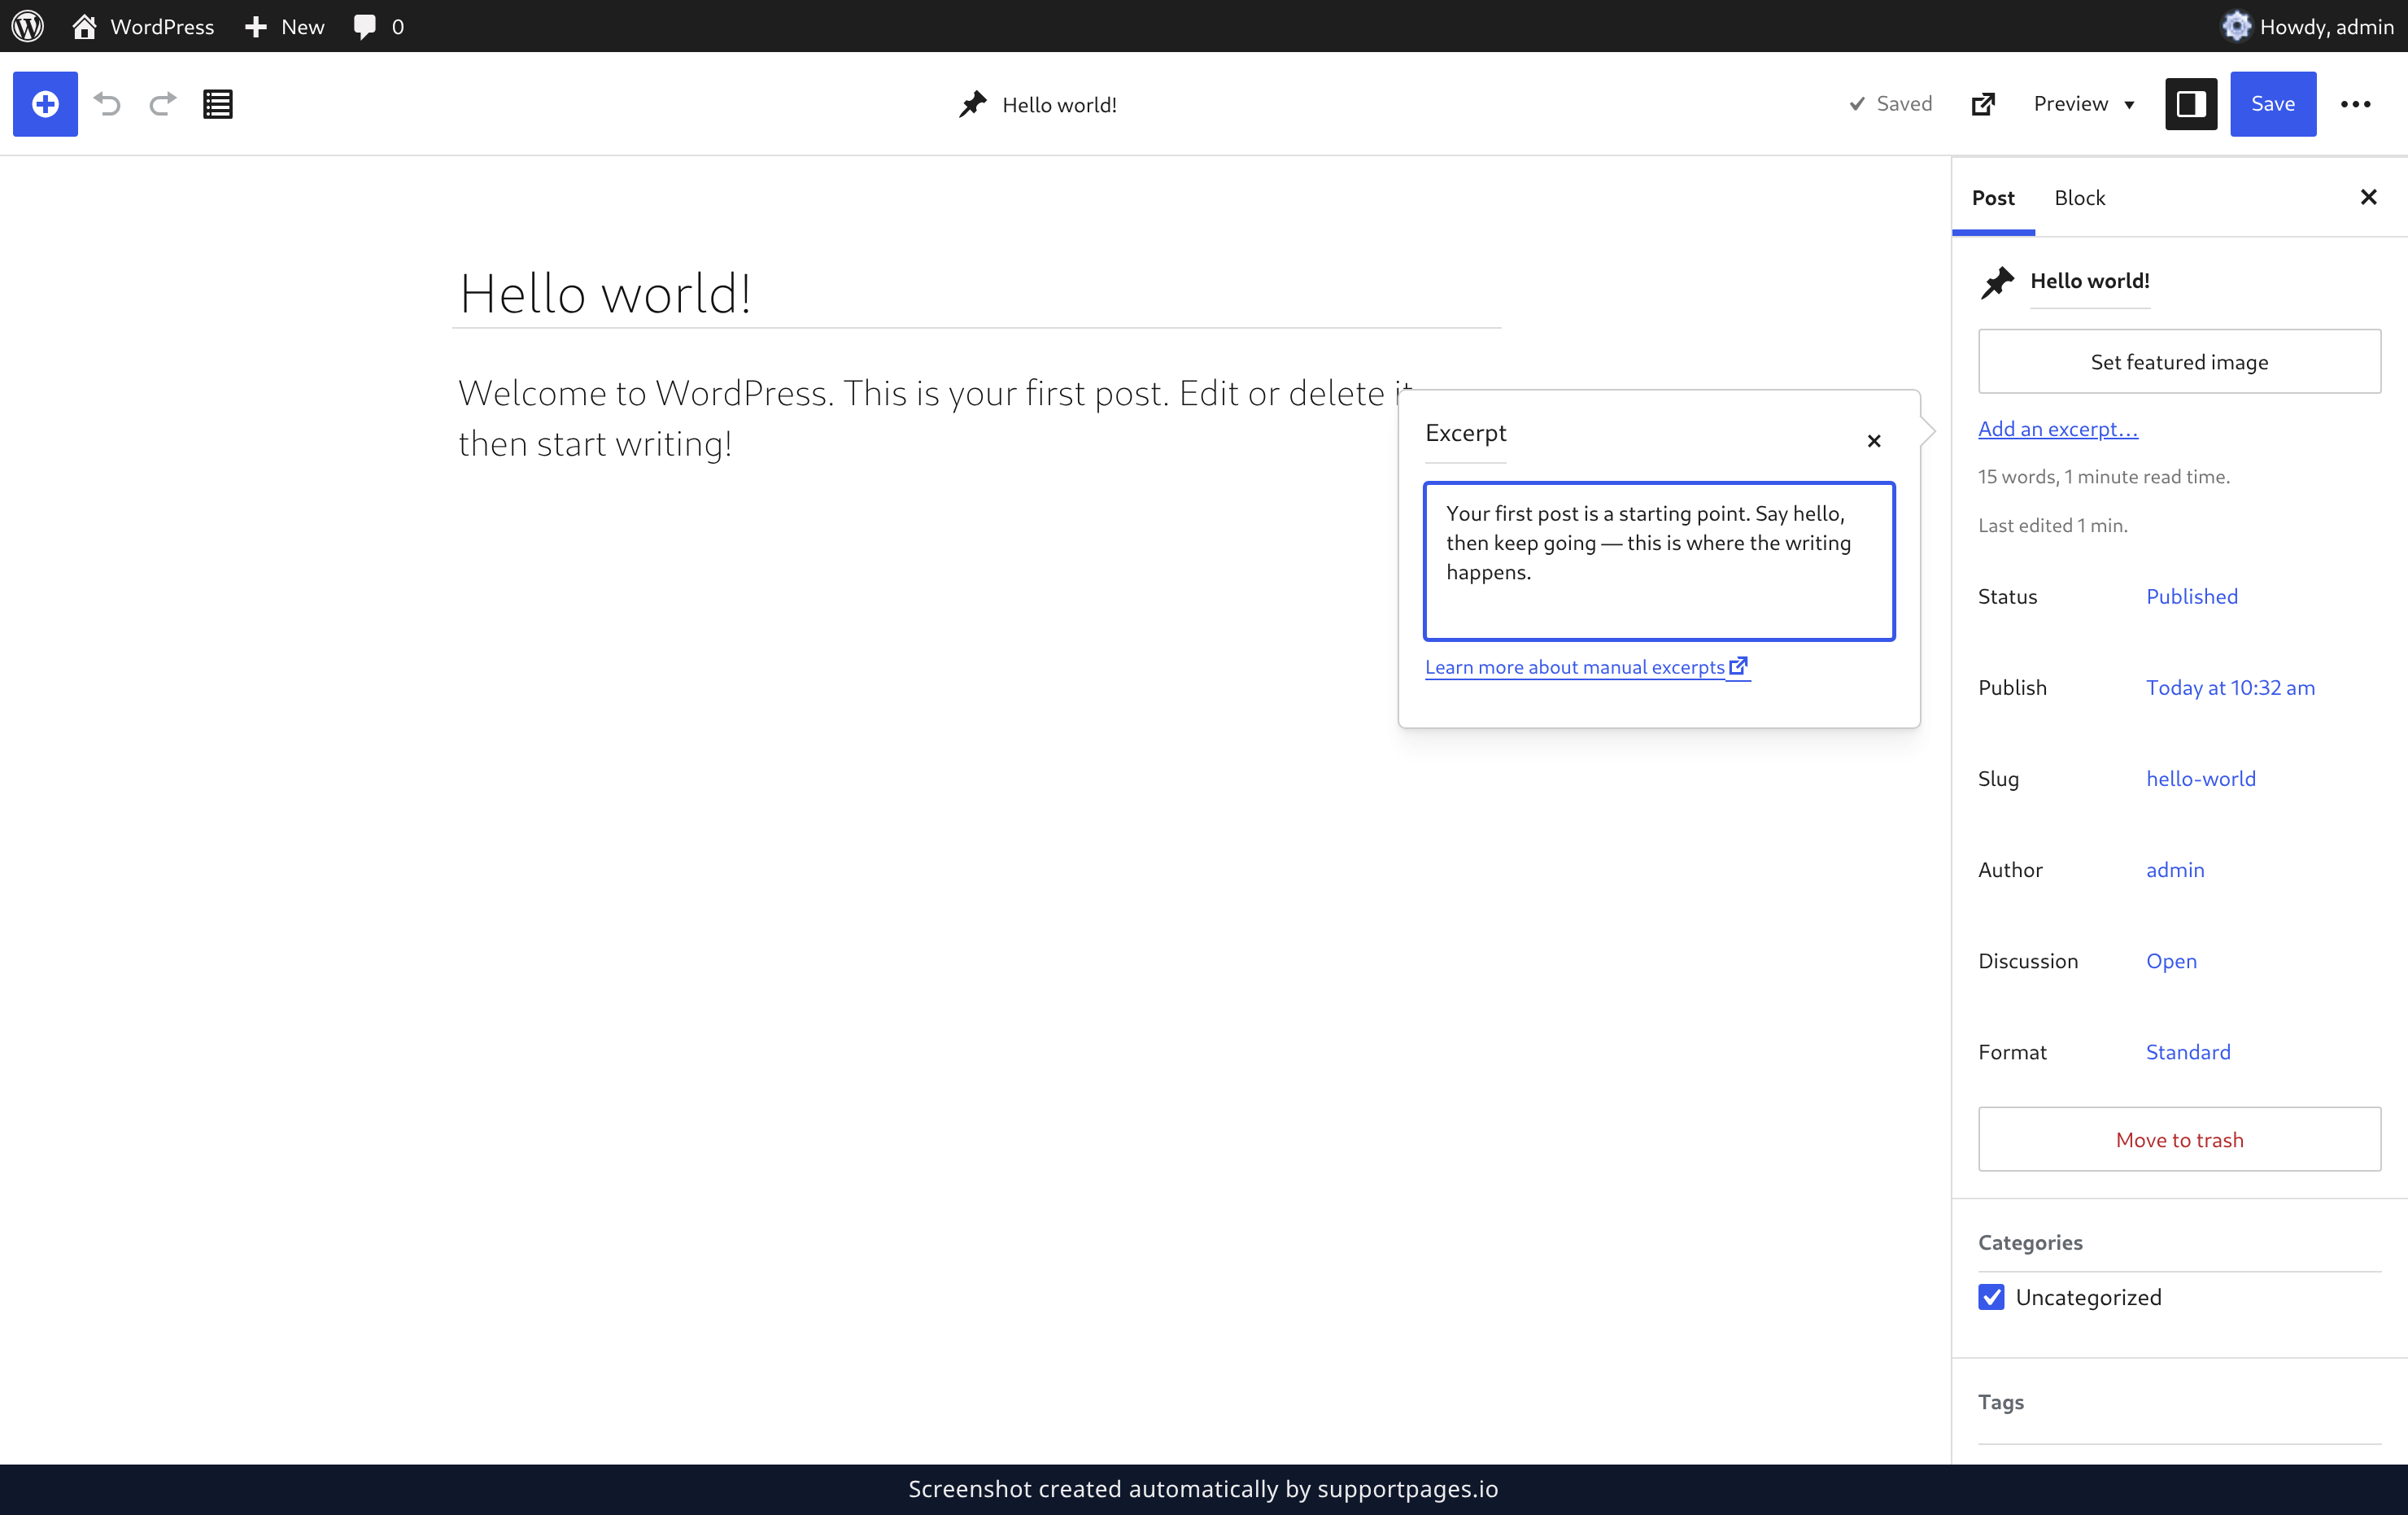Open the Published status dropdown
The width and height of the screenshot is (2408, 1515).
tap(2192, 596)
